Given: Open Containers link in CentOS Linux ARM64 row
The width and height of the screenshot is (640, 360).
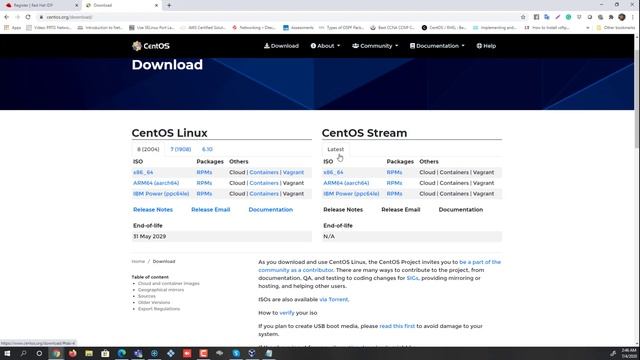Looking at the screenshot, I should point(264,183).
